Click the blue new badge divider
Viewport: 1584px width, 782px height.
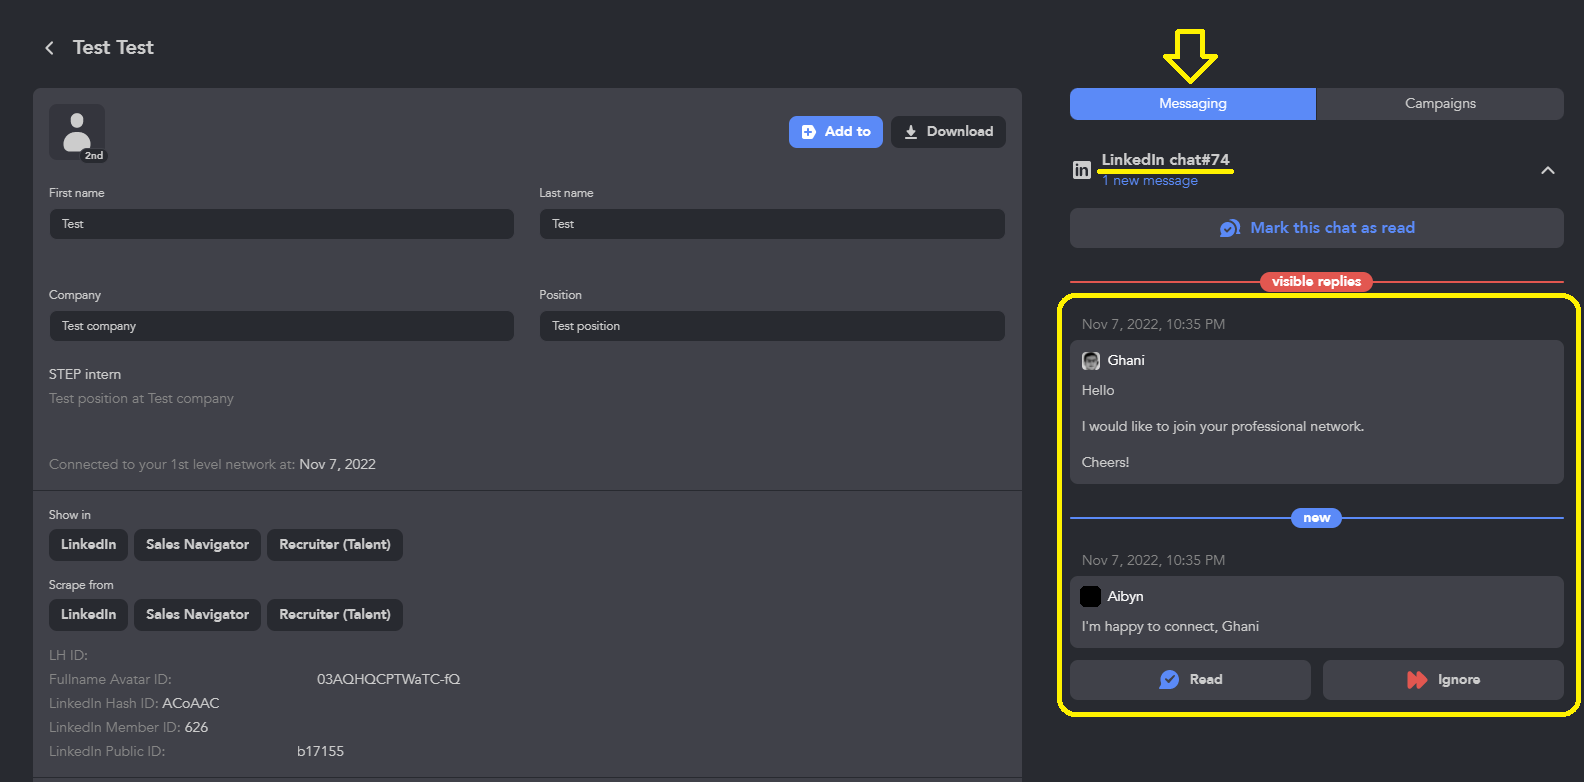point(1317,518)
